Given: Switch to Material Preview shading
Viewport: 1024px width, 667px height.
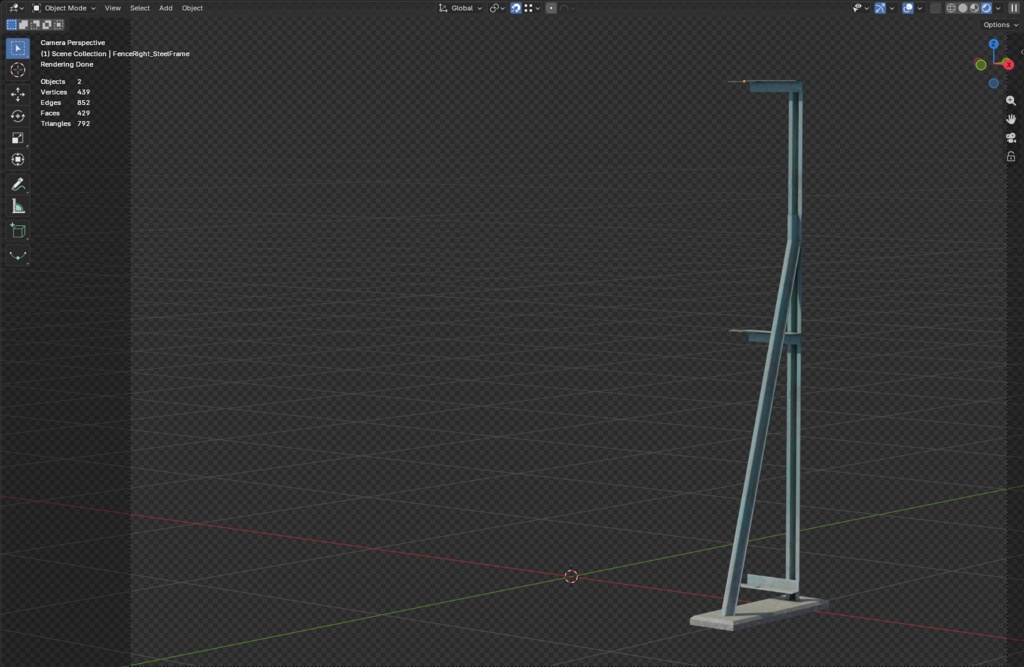Looking at the screenshot, I should click(974, 8).
